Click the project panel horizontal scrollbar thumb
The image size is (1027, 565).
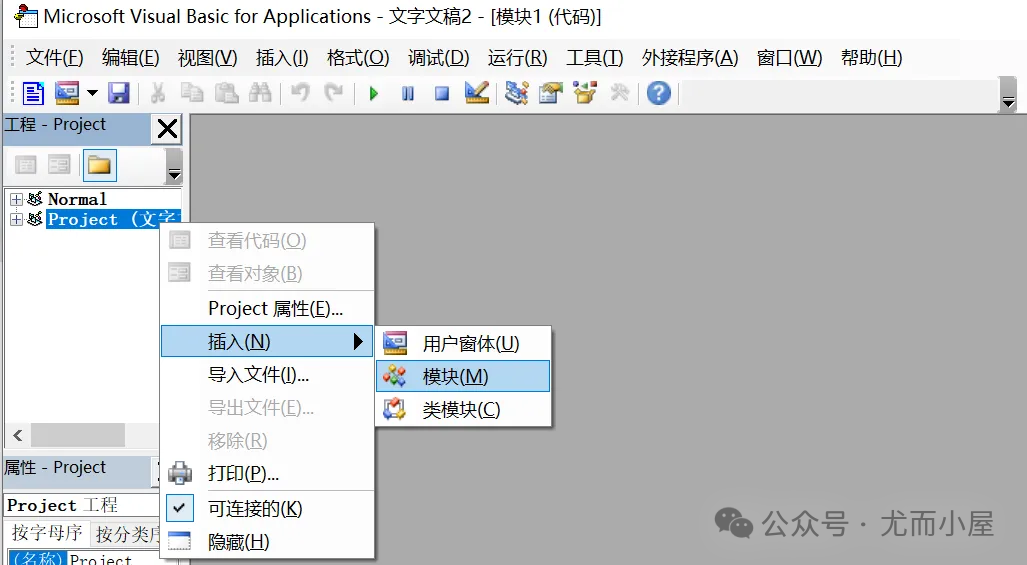point(78,435)
